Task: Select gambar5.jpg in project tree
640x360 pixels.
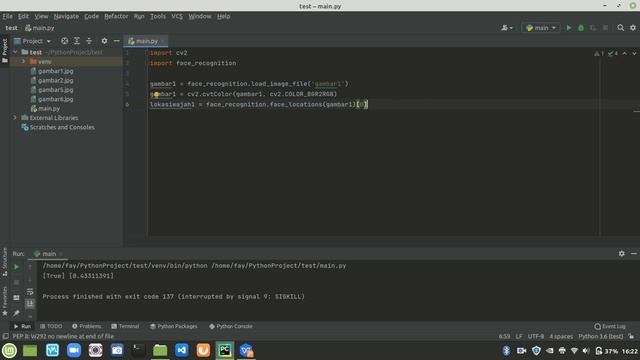Action: [x=52, y=90]
